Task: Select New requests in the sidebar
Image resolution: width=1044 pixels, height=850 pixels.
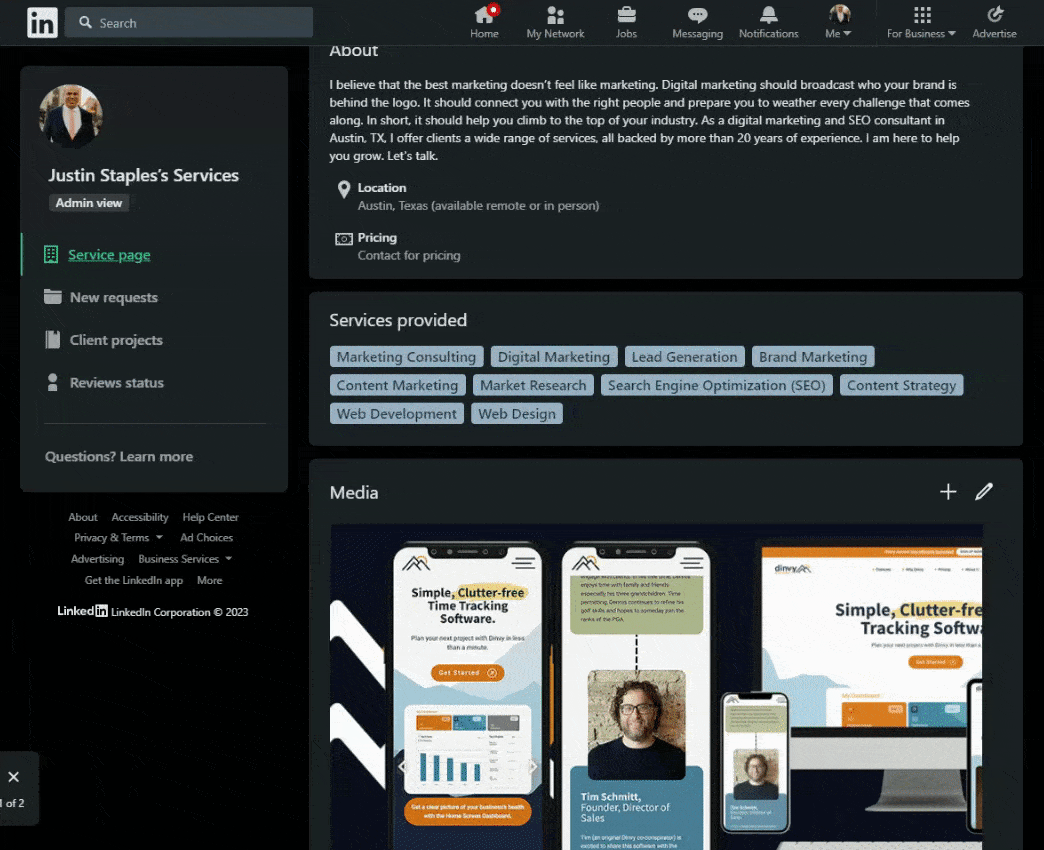Action: [114, 298]
